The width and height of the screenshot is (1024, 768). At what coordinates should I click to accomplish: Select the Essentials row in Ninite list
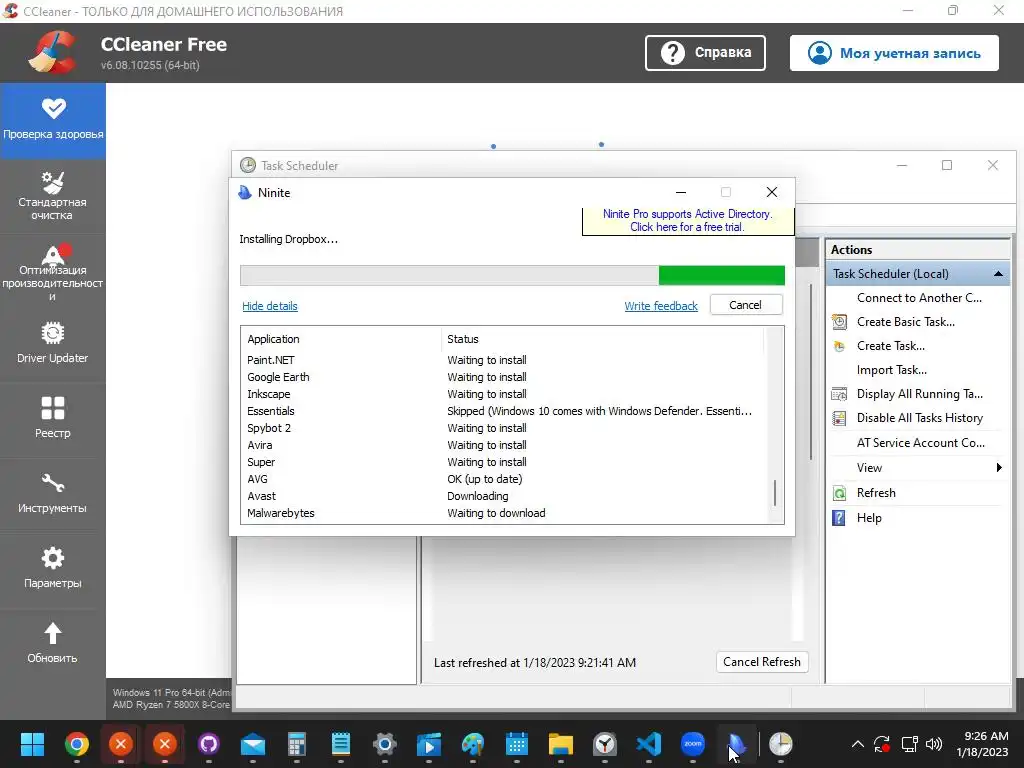503,411
